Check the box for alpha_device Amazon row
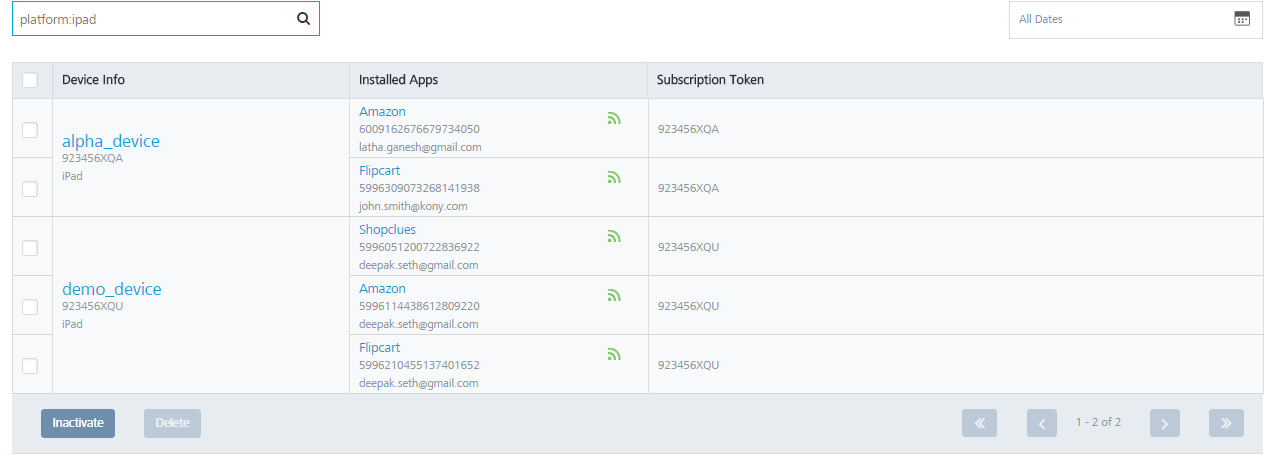The image size is (1272, 460). pos(30,129)
